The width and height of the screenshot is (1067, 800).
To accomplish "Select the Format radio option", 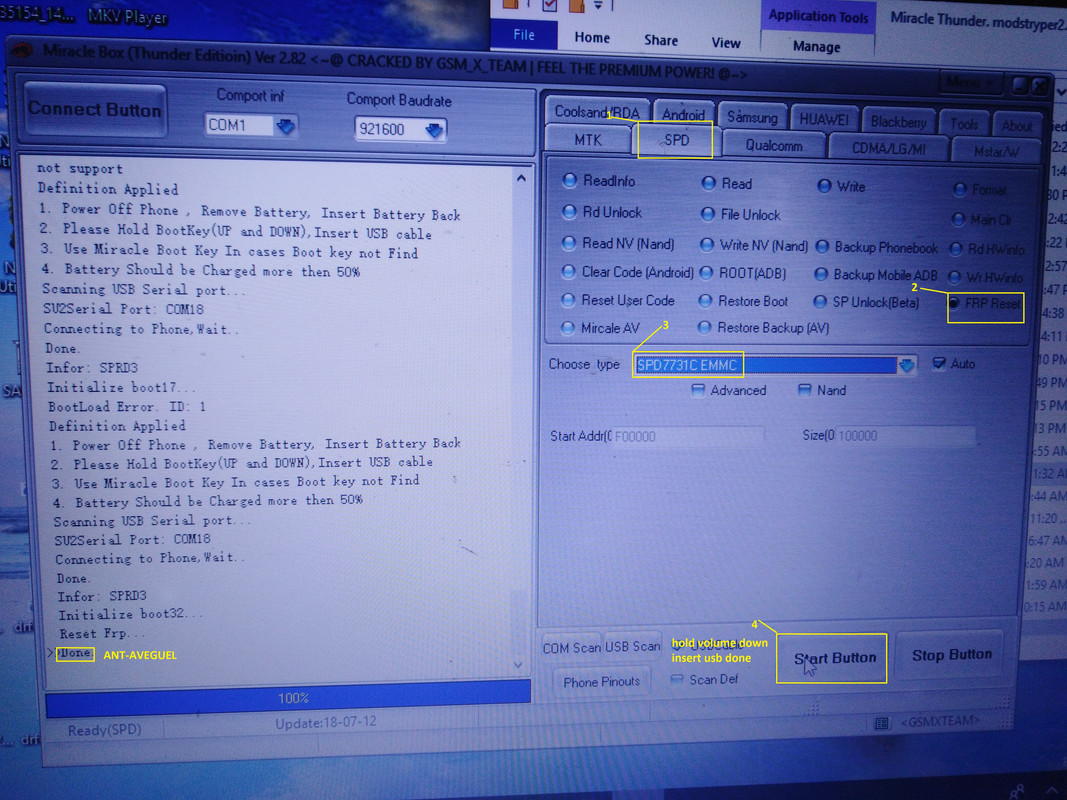I will coord(981,190).
